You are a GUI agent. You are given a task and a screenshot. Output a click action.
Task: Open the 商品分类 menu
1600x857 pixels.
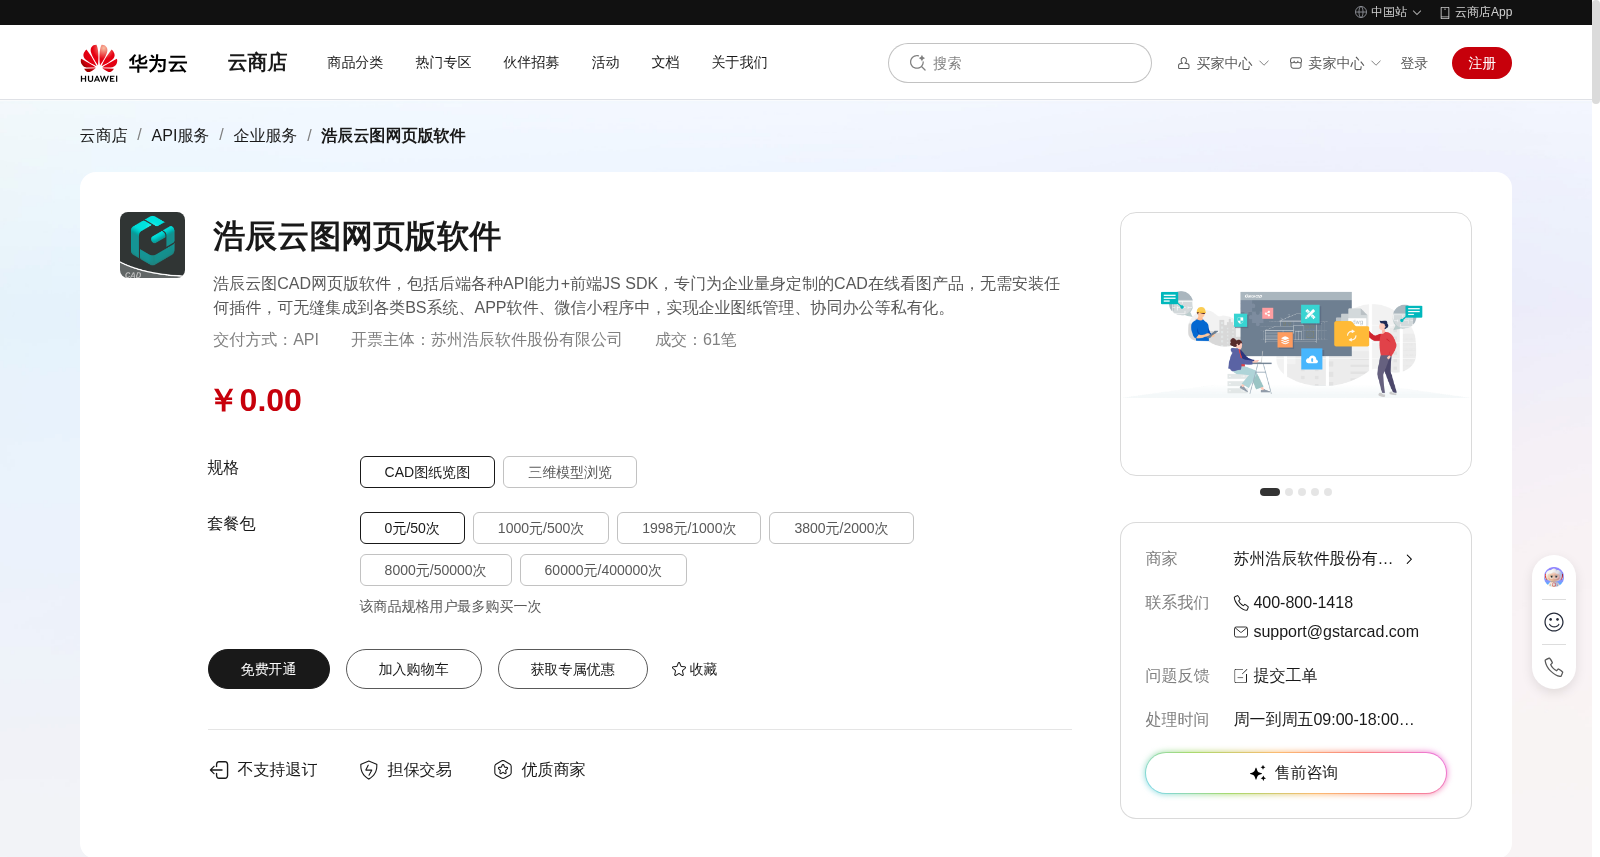coord(355,62)
